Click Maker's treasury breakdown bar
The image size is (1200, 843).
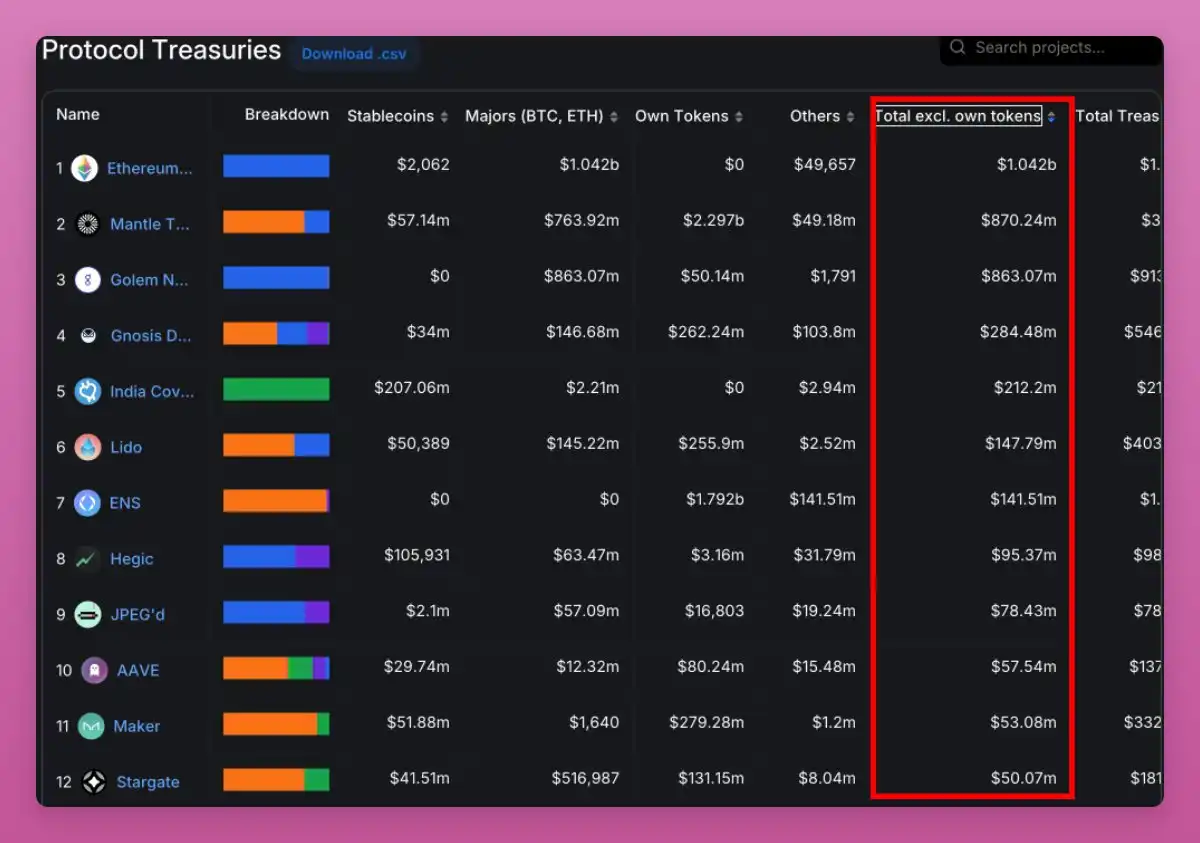(276, 726)
